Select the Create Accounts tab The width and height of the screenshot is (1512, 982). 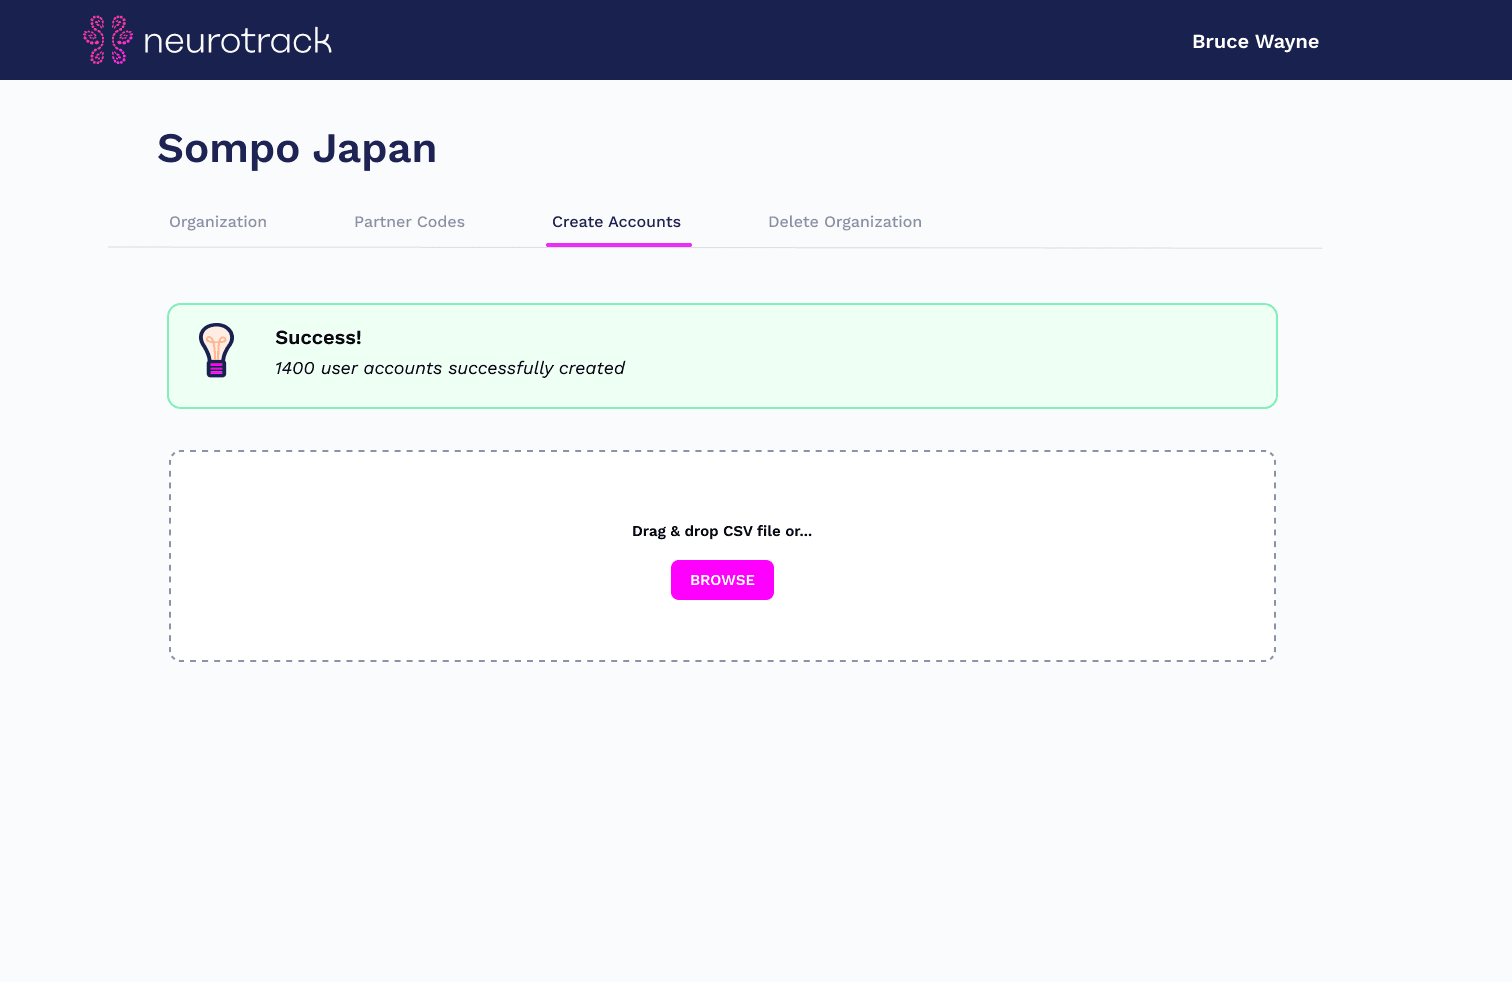[617, 221]
